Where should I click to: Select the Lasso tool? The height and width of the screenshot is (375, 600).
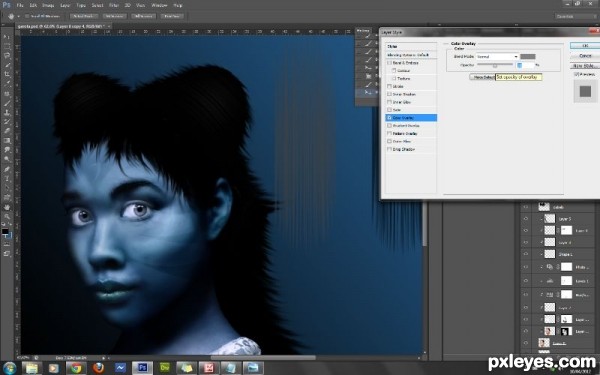tap(7, 55)
